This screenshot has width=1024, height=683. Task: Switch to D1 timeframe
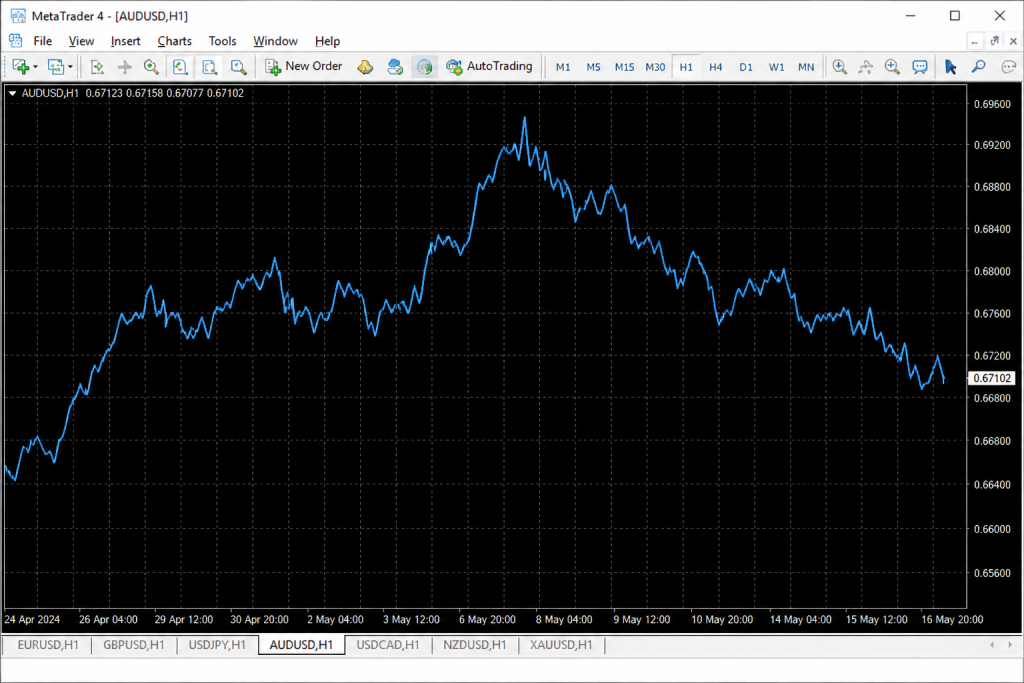[x=746, y=67]
